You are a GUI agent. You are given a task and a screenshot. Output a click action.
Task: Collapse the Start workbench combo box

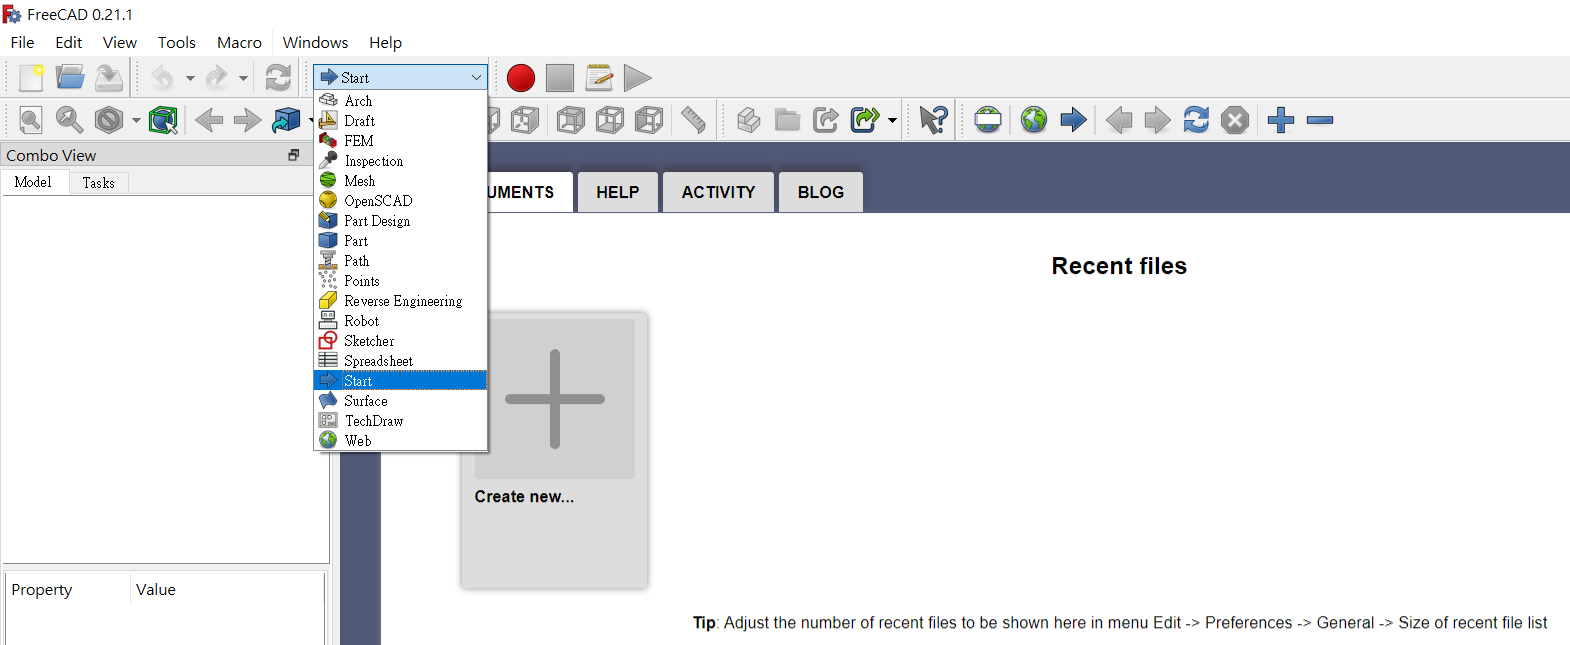coord(400,77)
